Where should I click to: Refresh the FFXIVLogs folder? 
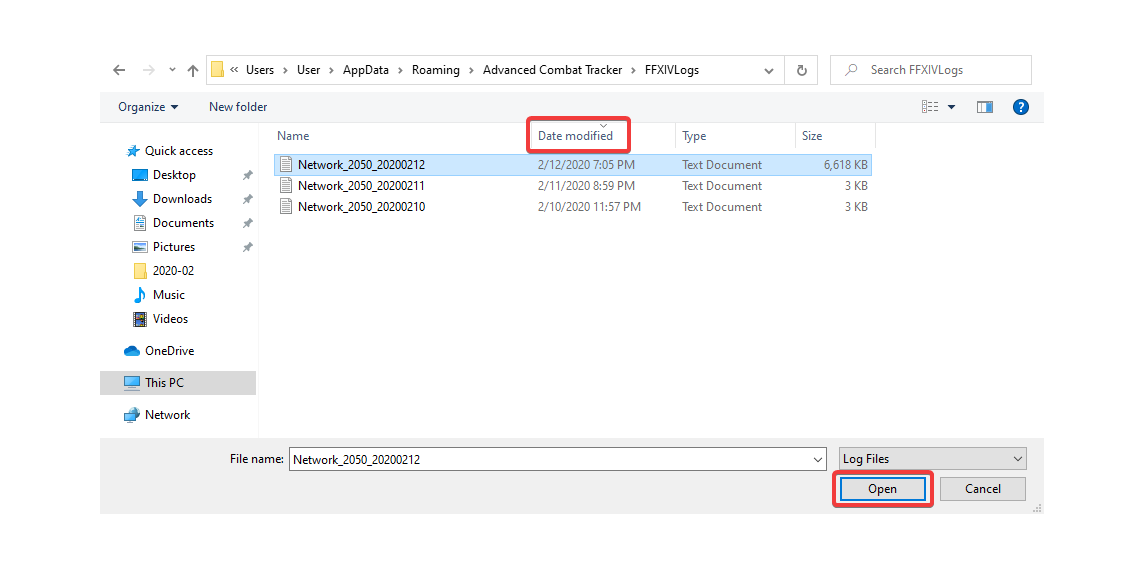click(801, 70)
